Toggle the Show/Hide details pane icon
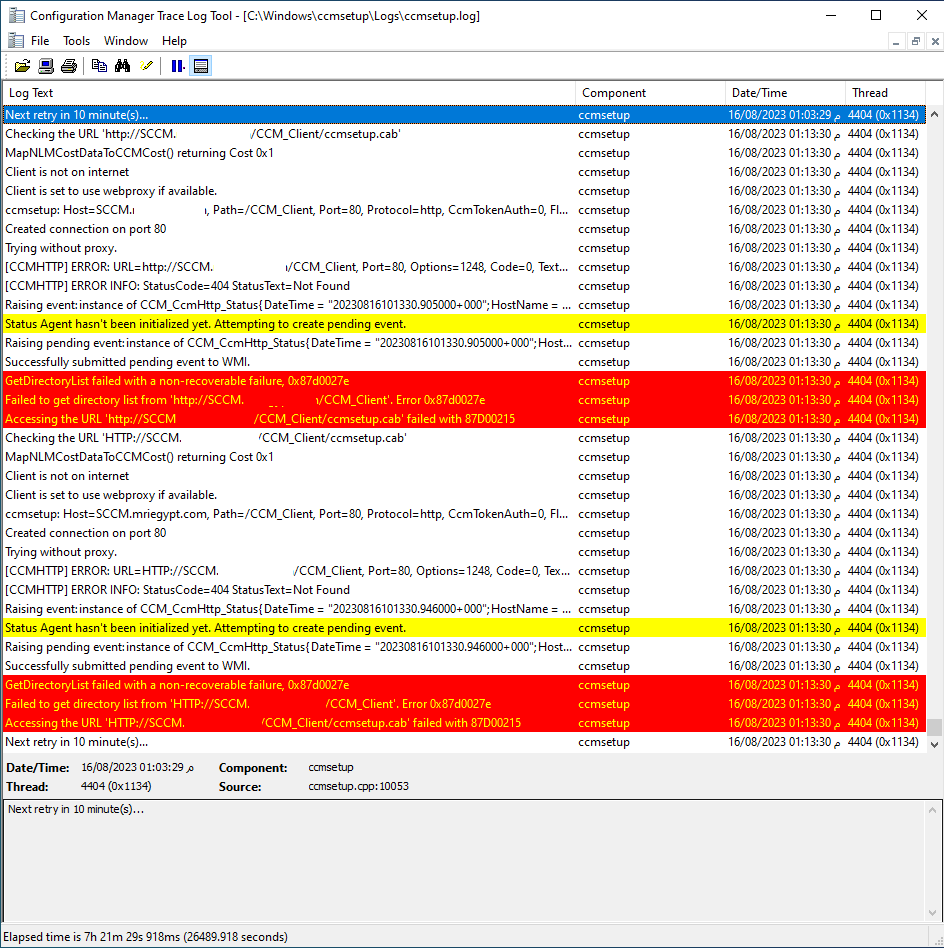The width and height of the screenshot is (944, 948). point(201,66)
